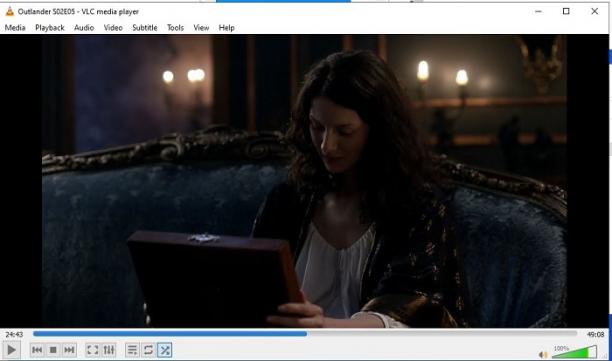Open the Subtitle menu
Screen dimensions: 612x361
pyautogui.click(x=145, y=28)
